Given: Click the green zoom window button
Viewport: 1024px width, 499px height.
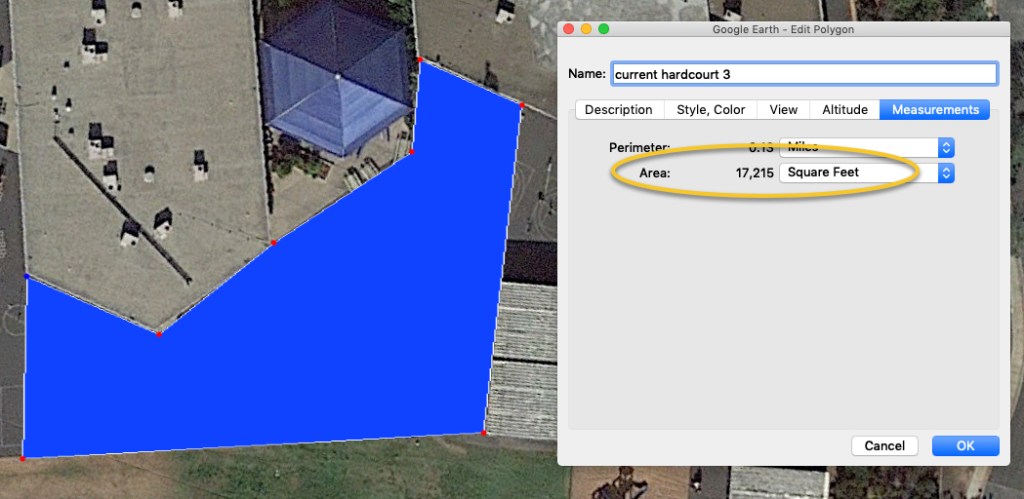Looking at the screenshot, I should pos(604,29).
